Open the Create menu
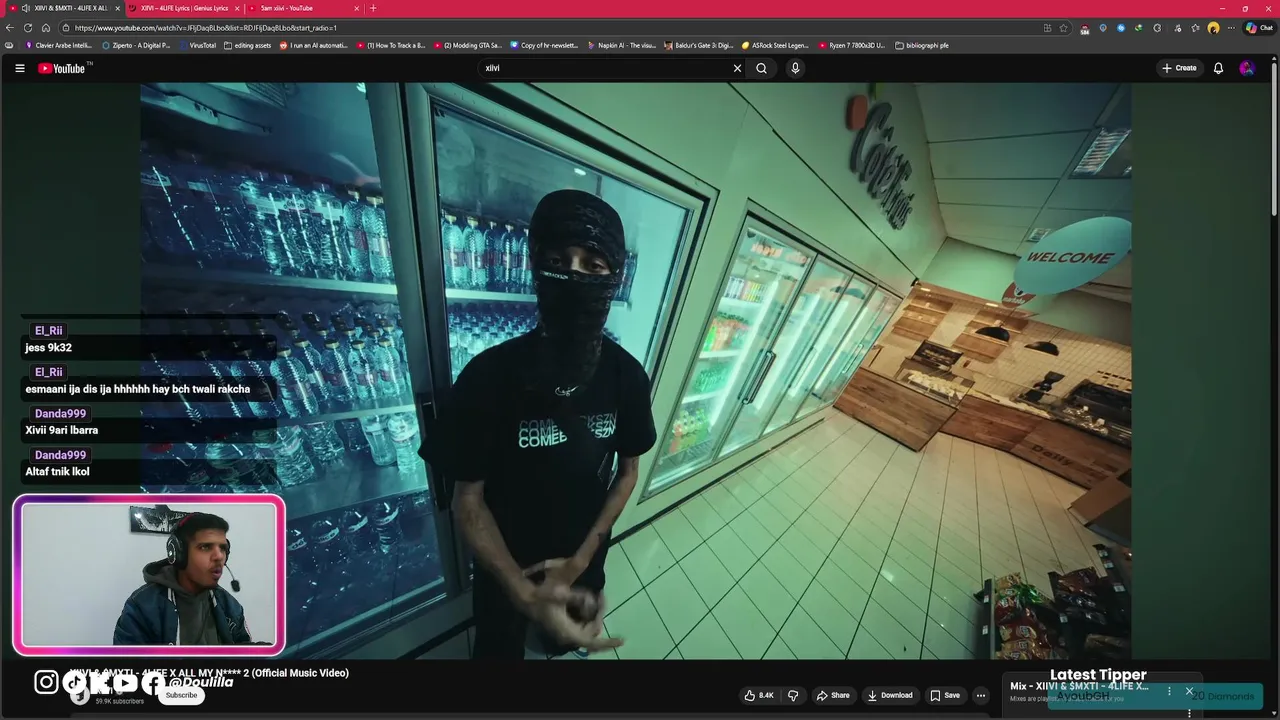The image size is (1280, 720). click(1179, 68)
